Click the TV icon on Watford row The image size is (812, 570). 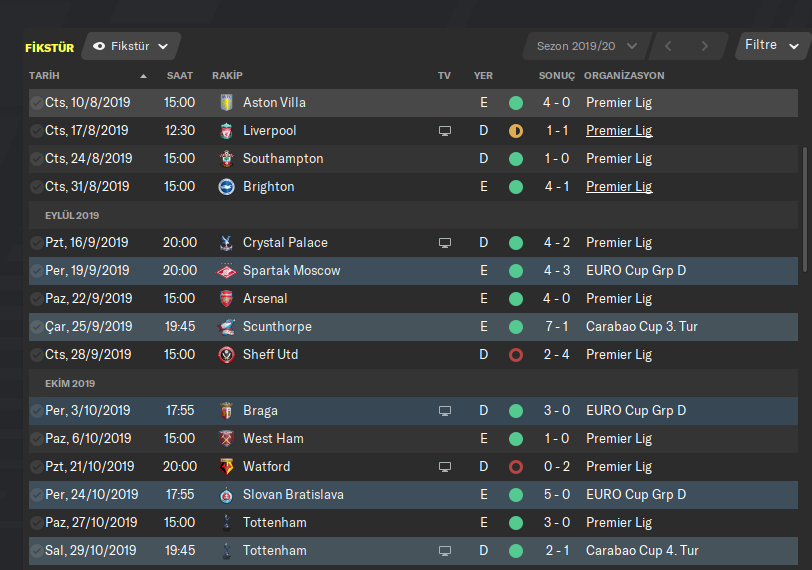click(x=445, y=467)
